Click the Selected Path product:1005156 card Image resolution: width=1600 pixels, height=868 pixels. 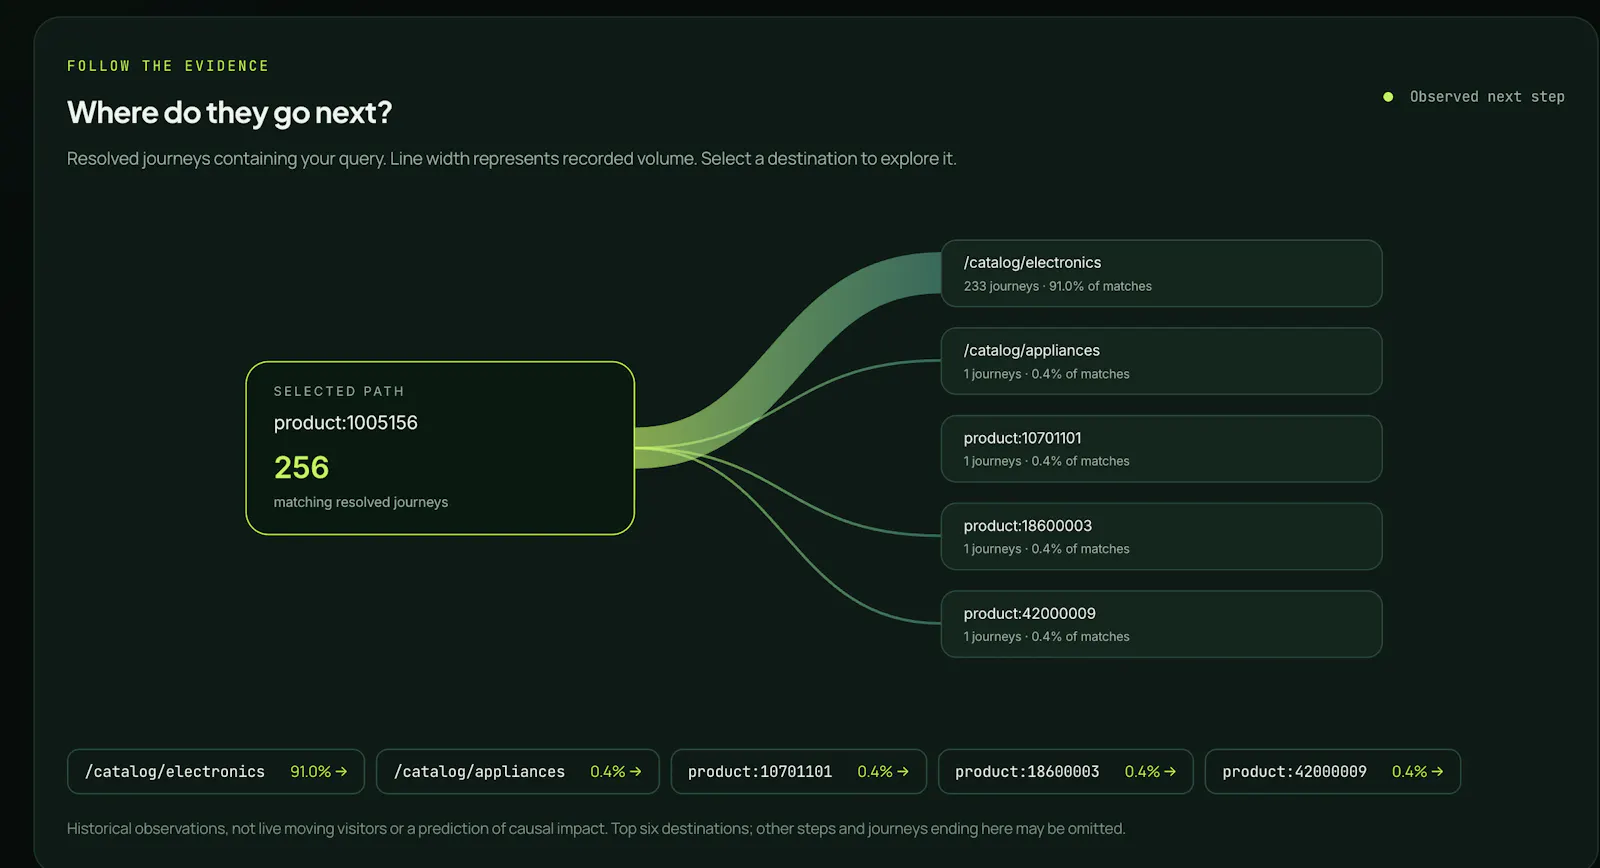click(x=440, y=448)
